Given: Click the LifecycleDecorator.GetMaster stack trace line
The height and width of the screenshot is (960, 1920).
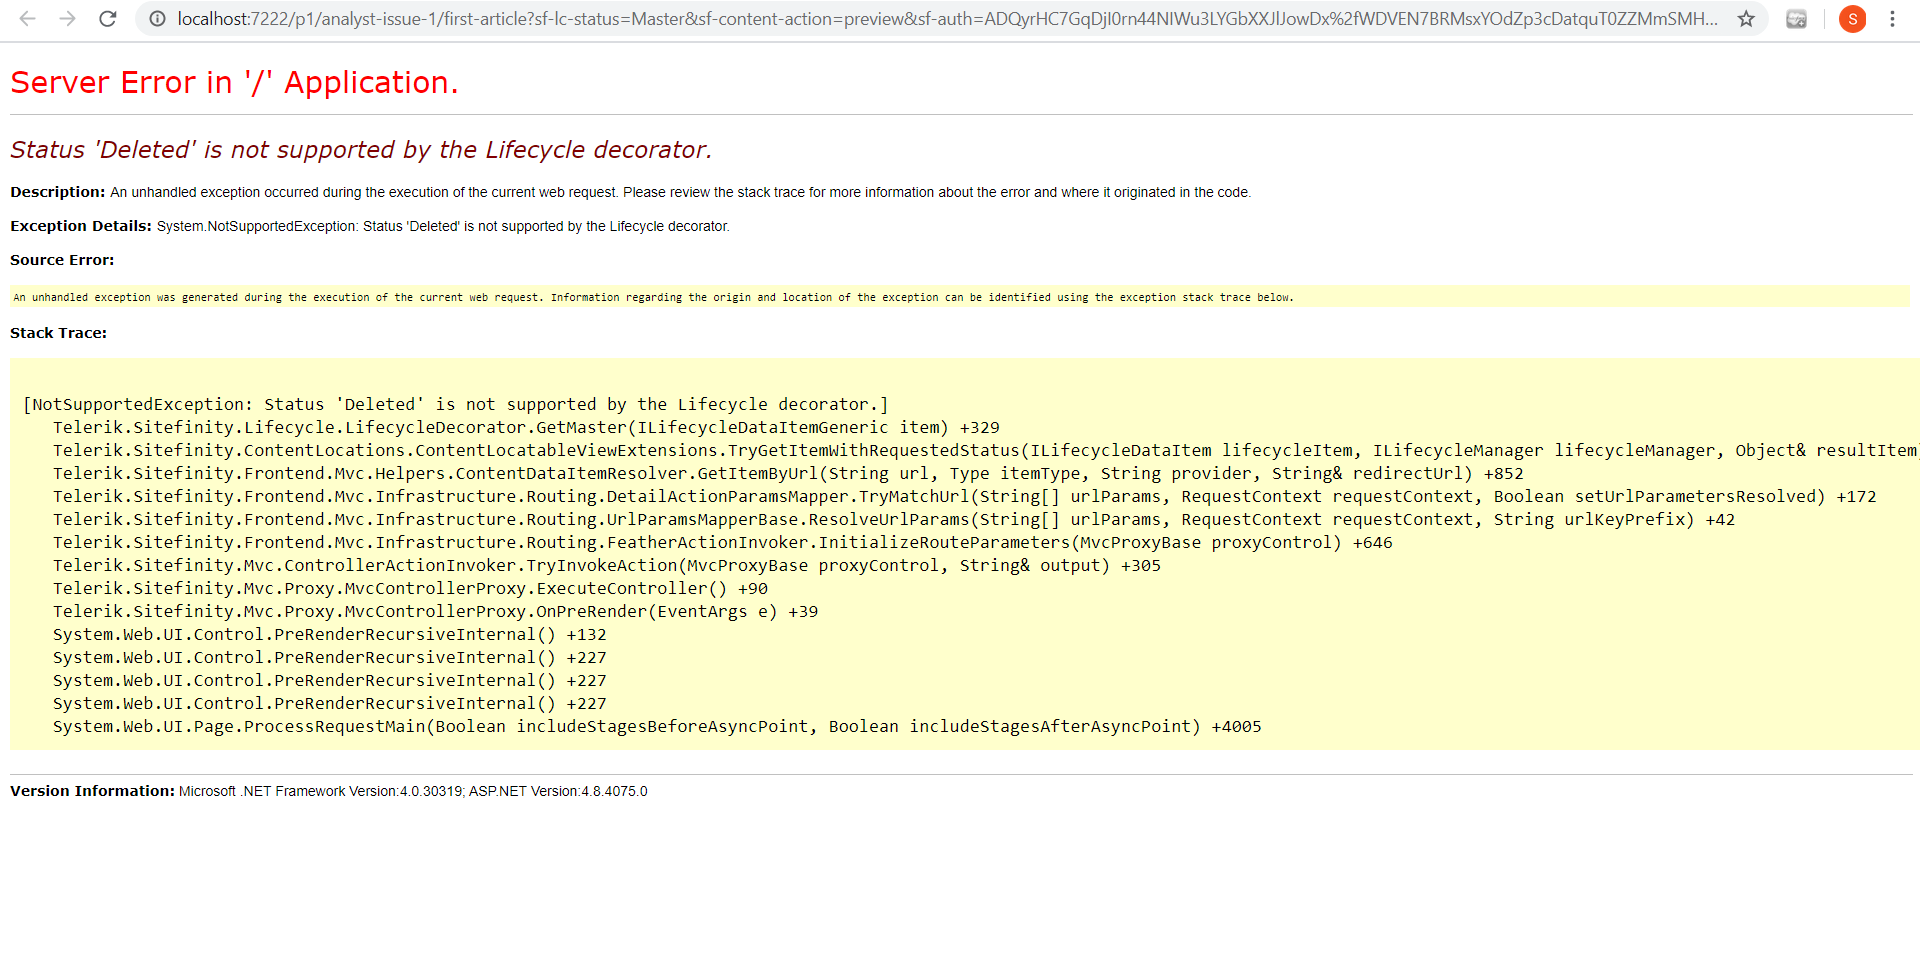Looking at the screenshot, I should (x=526, y=427).
